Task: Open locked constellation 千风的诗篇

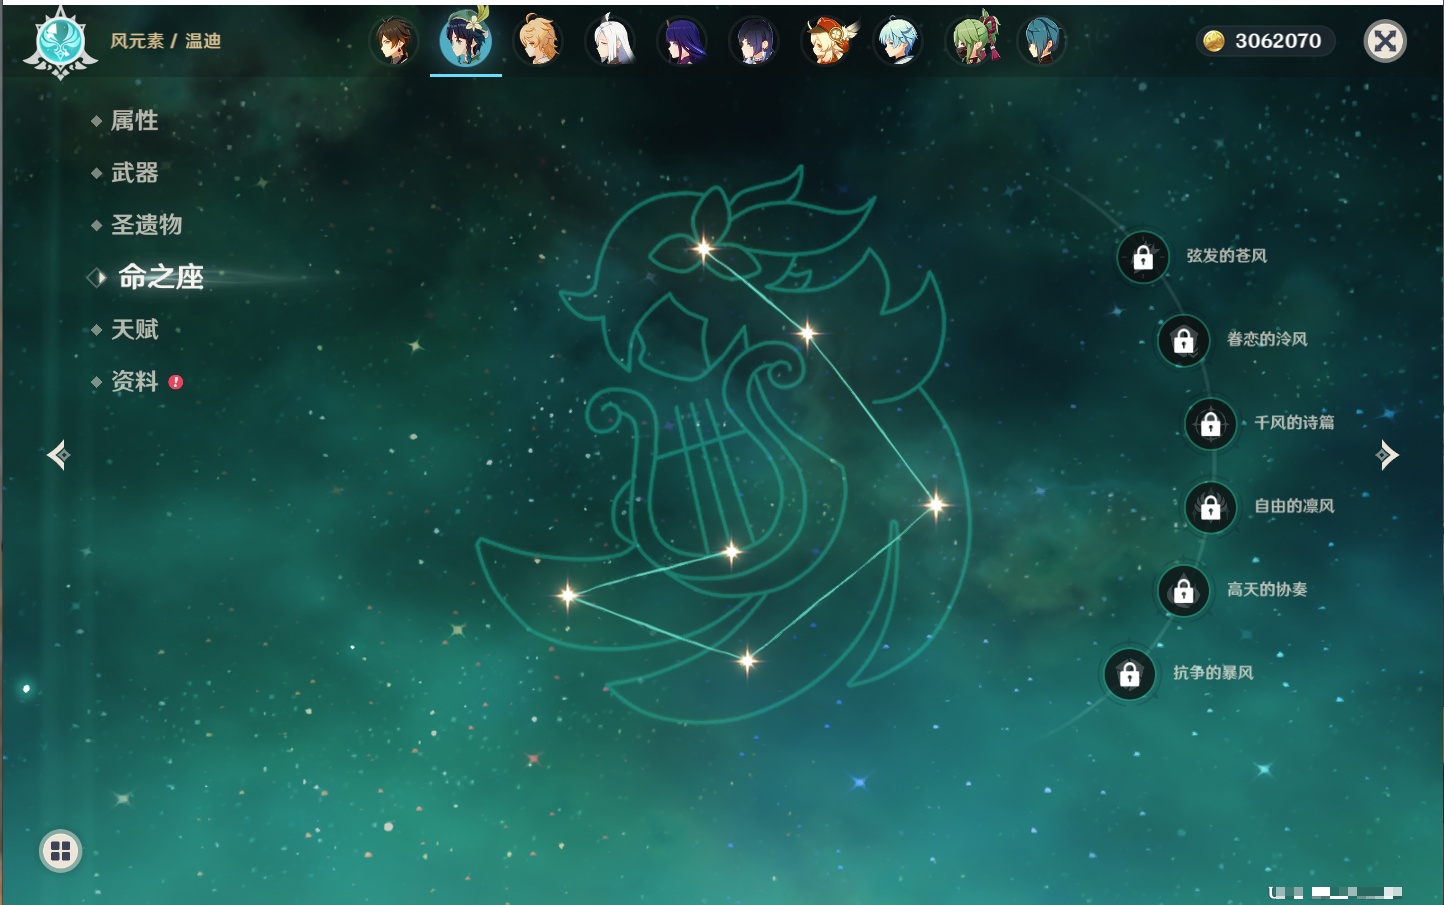Action: 1210,424
